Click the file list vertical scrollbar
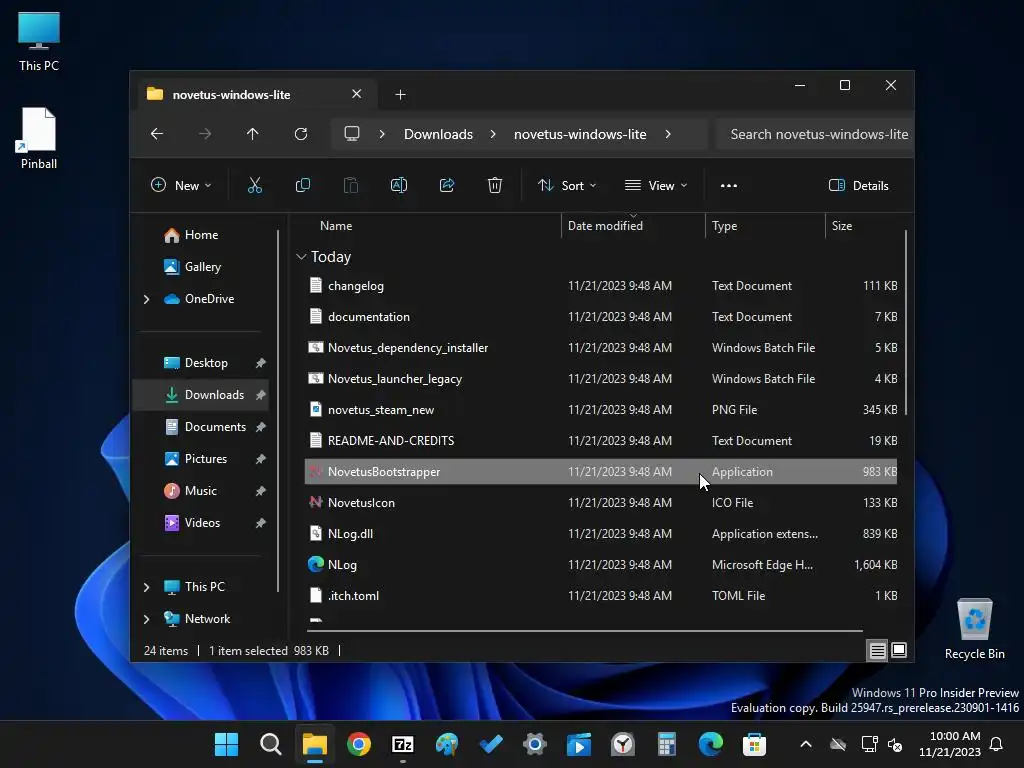 [x=906, y=323]
